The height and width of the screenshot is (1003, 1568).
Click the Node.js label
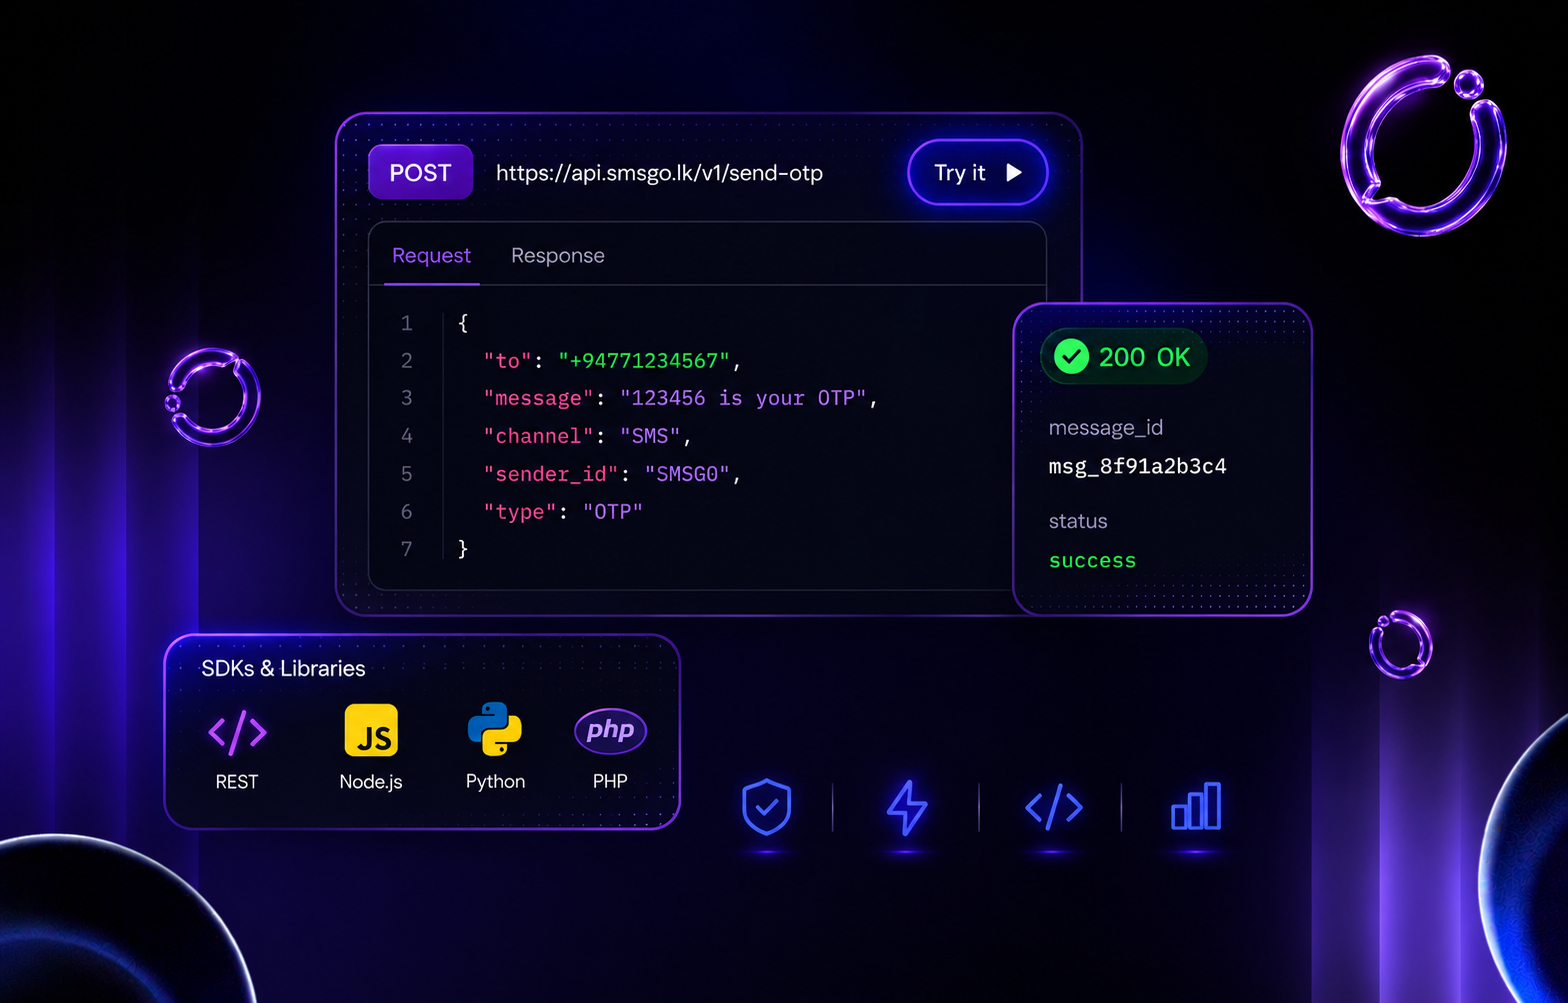pos(371,782)
